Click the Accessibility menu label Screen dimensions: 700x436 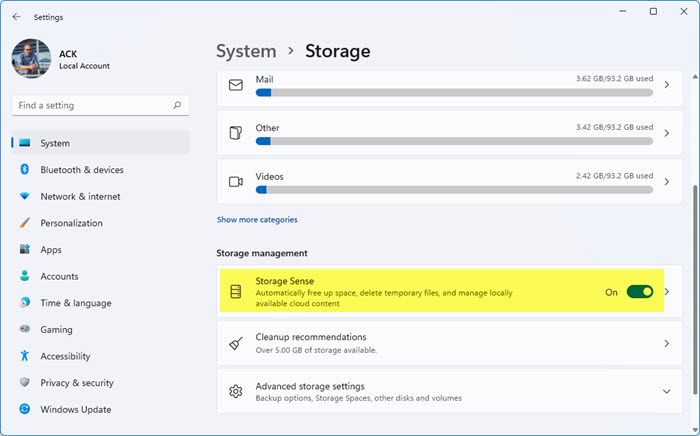[65, 356]
